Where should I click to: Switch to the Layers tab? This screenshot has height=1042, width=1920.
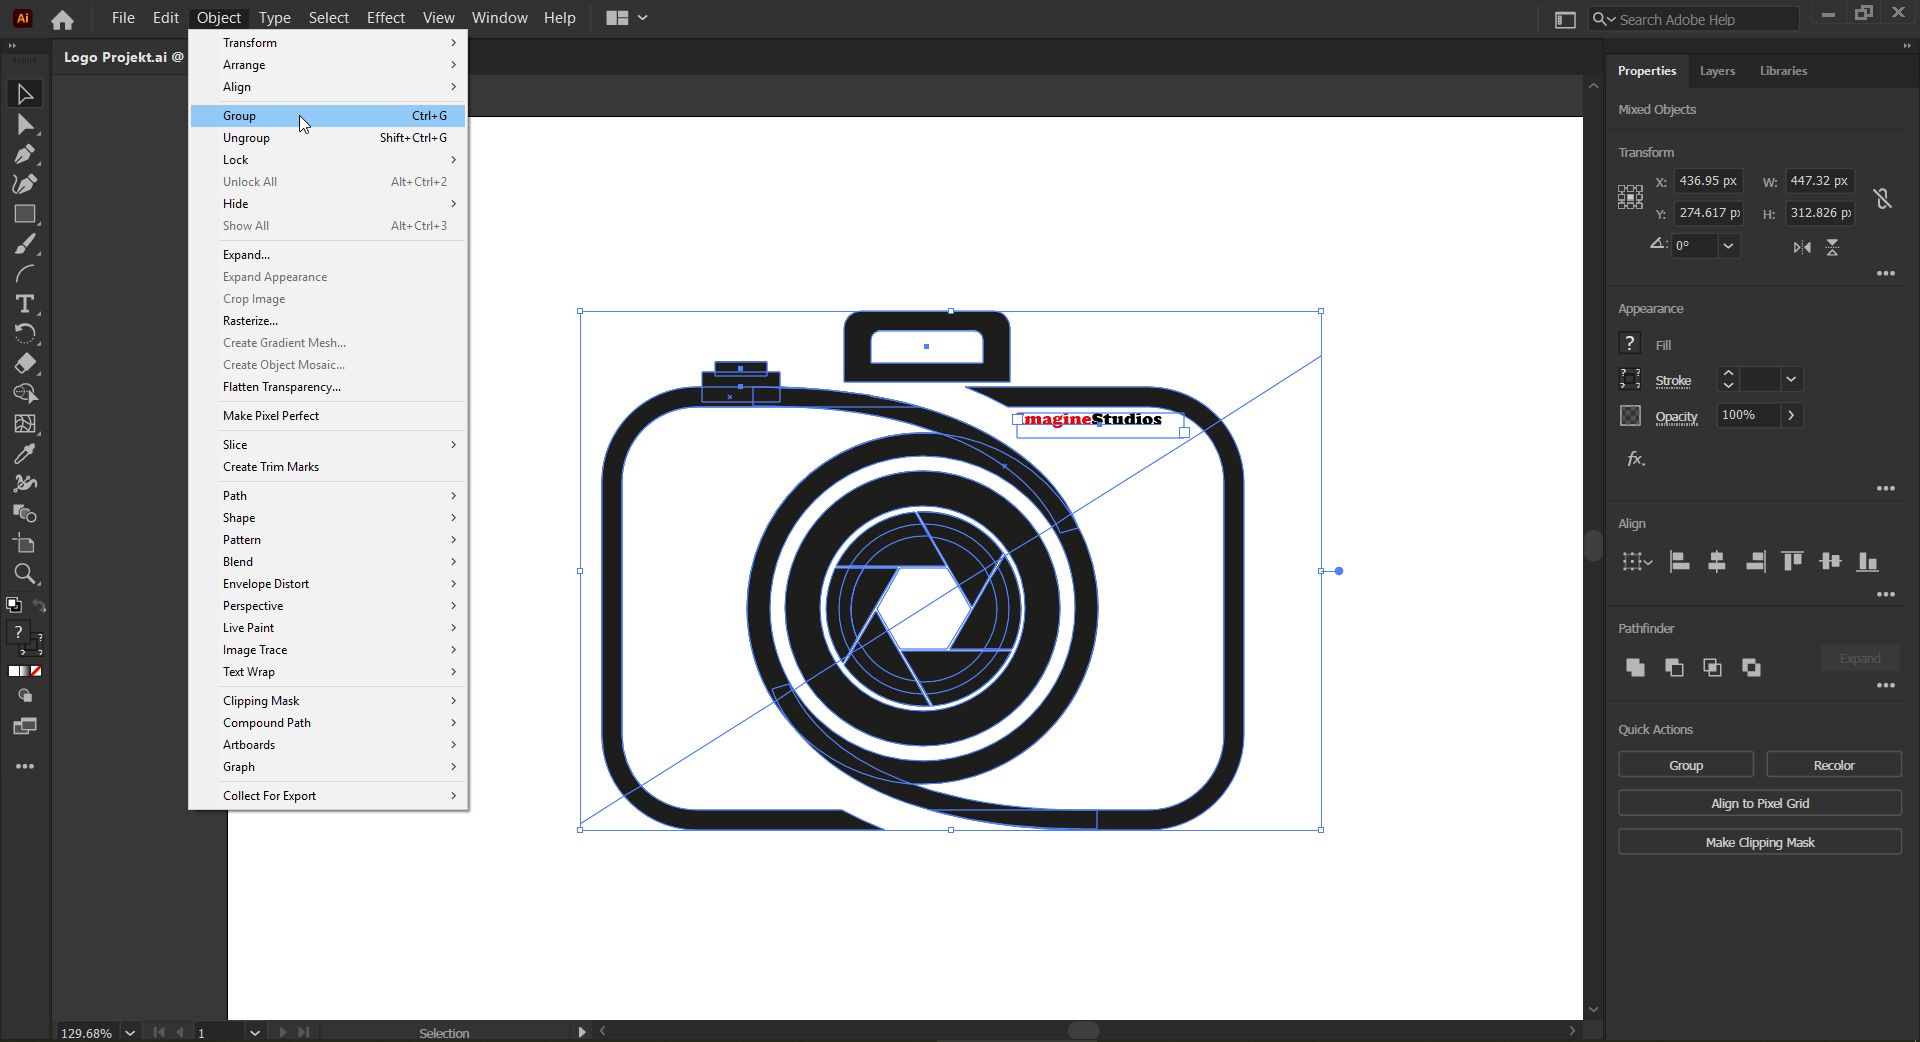(x=1717, y=71)
